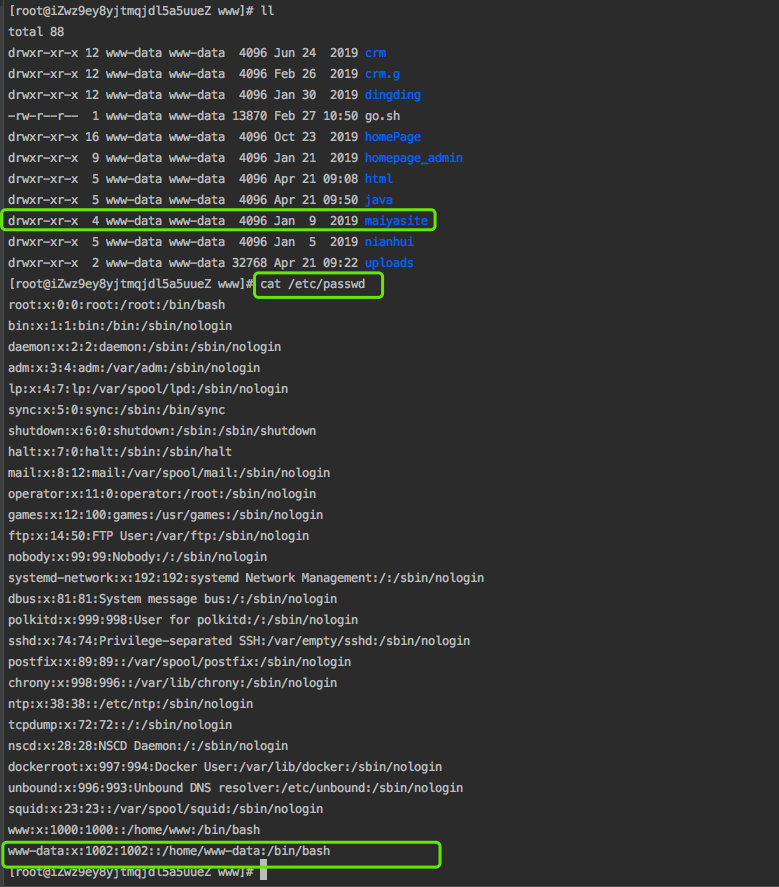
Task: Click the ll command on first line
Action: point(266,11)
